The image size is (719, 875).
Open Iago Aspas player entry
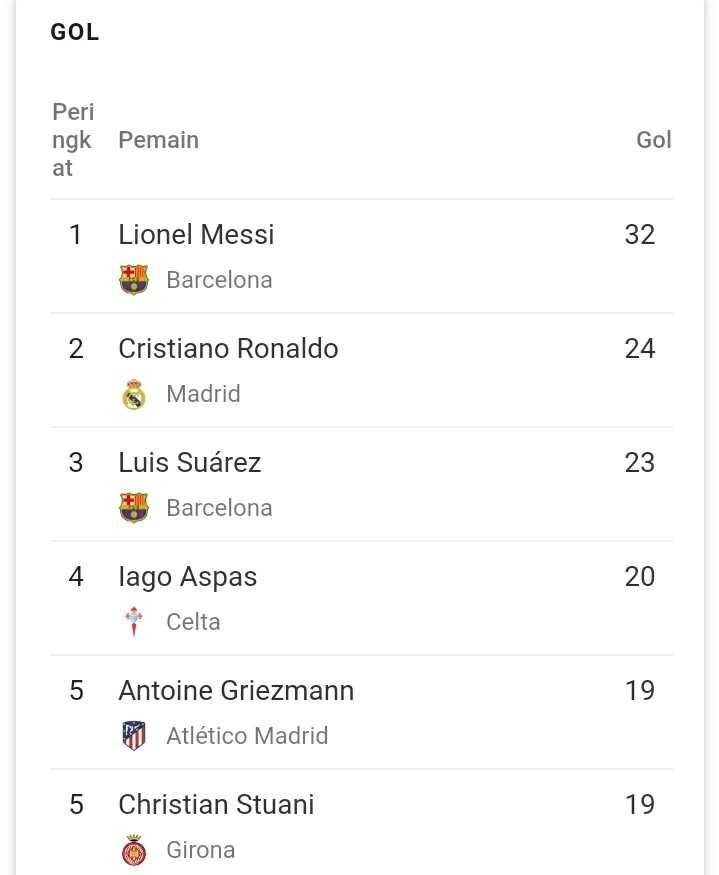188,577
